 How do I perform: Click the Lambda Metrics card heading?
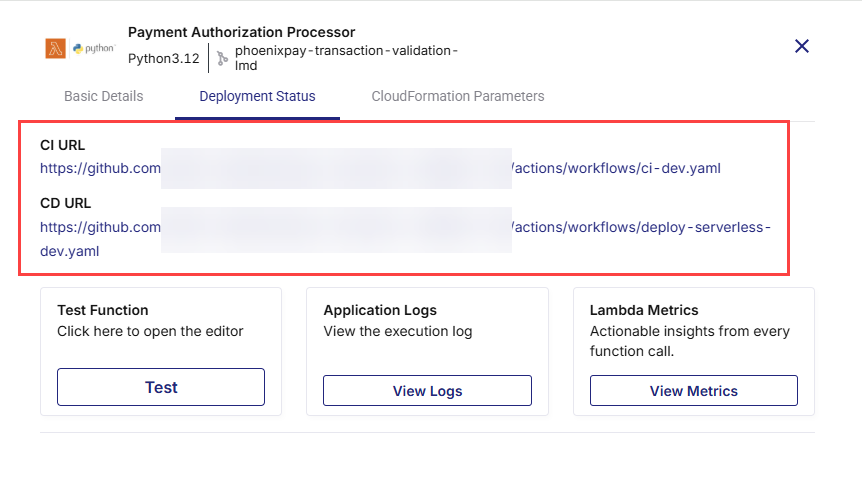[x=644, y=310]
